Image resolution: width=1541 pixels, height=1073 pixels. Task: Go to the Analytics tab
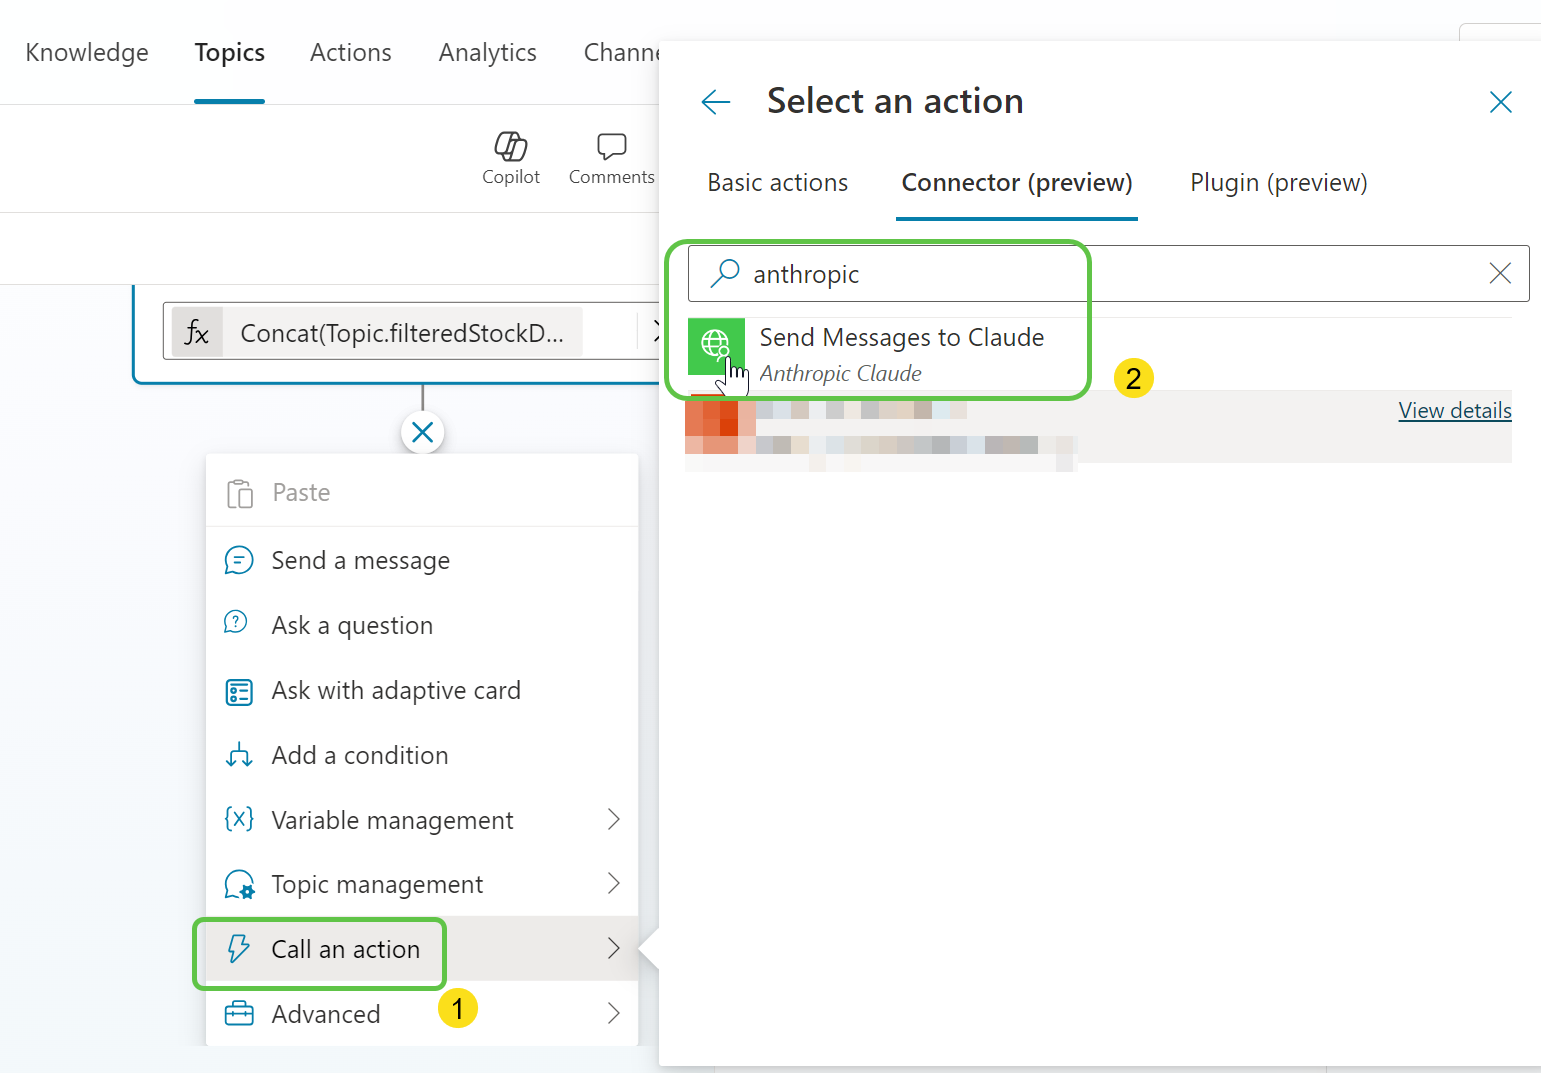[488, 52]
